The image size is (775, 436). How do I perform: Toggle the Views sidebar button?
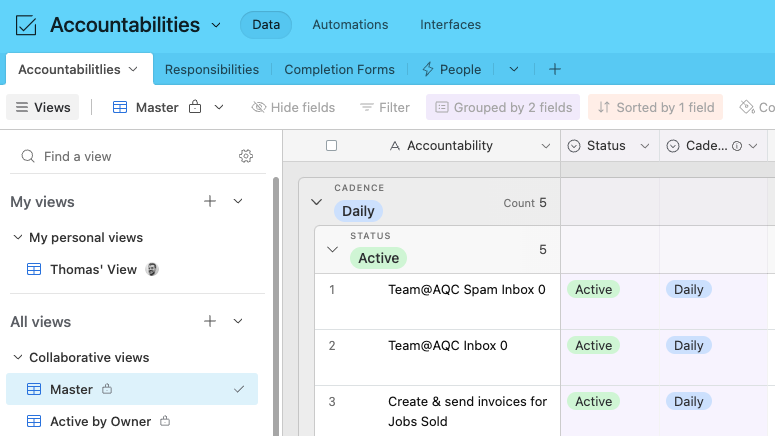(x=43, y=107)
